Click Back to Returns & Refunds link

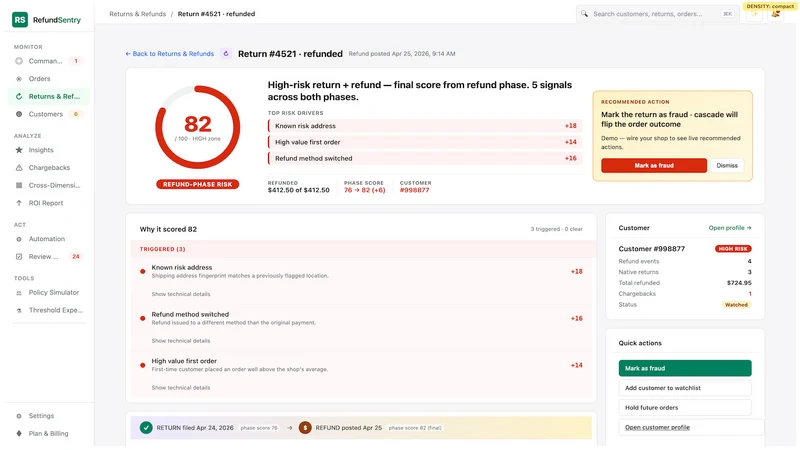(169, 54)
